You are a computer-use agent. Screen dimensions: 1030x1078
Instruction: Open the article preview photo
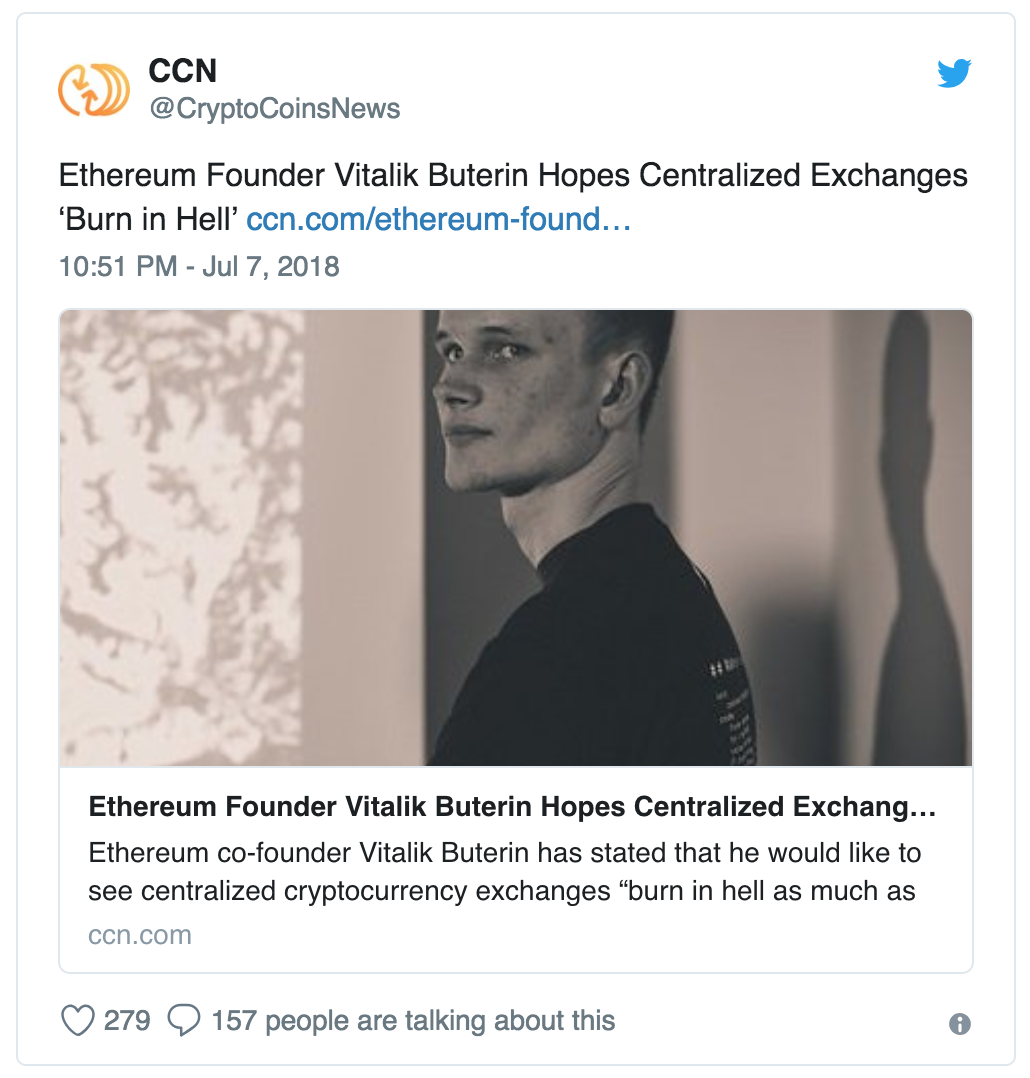(515, 537)
